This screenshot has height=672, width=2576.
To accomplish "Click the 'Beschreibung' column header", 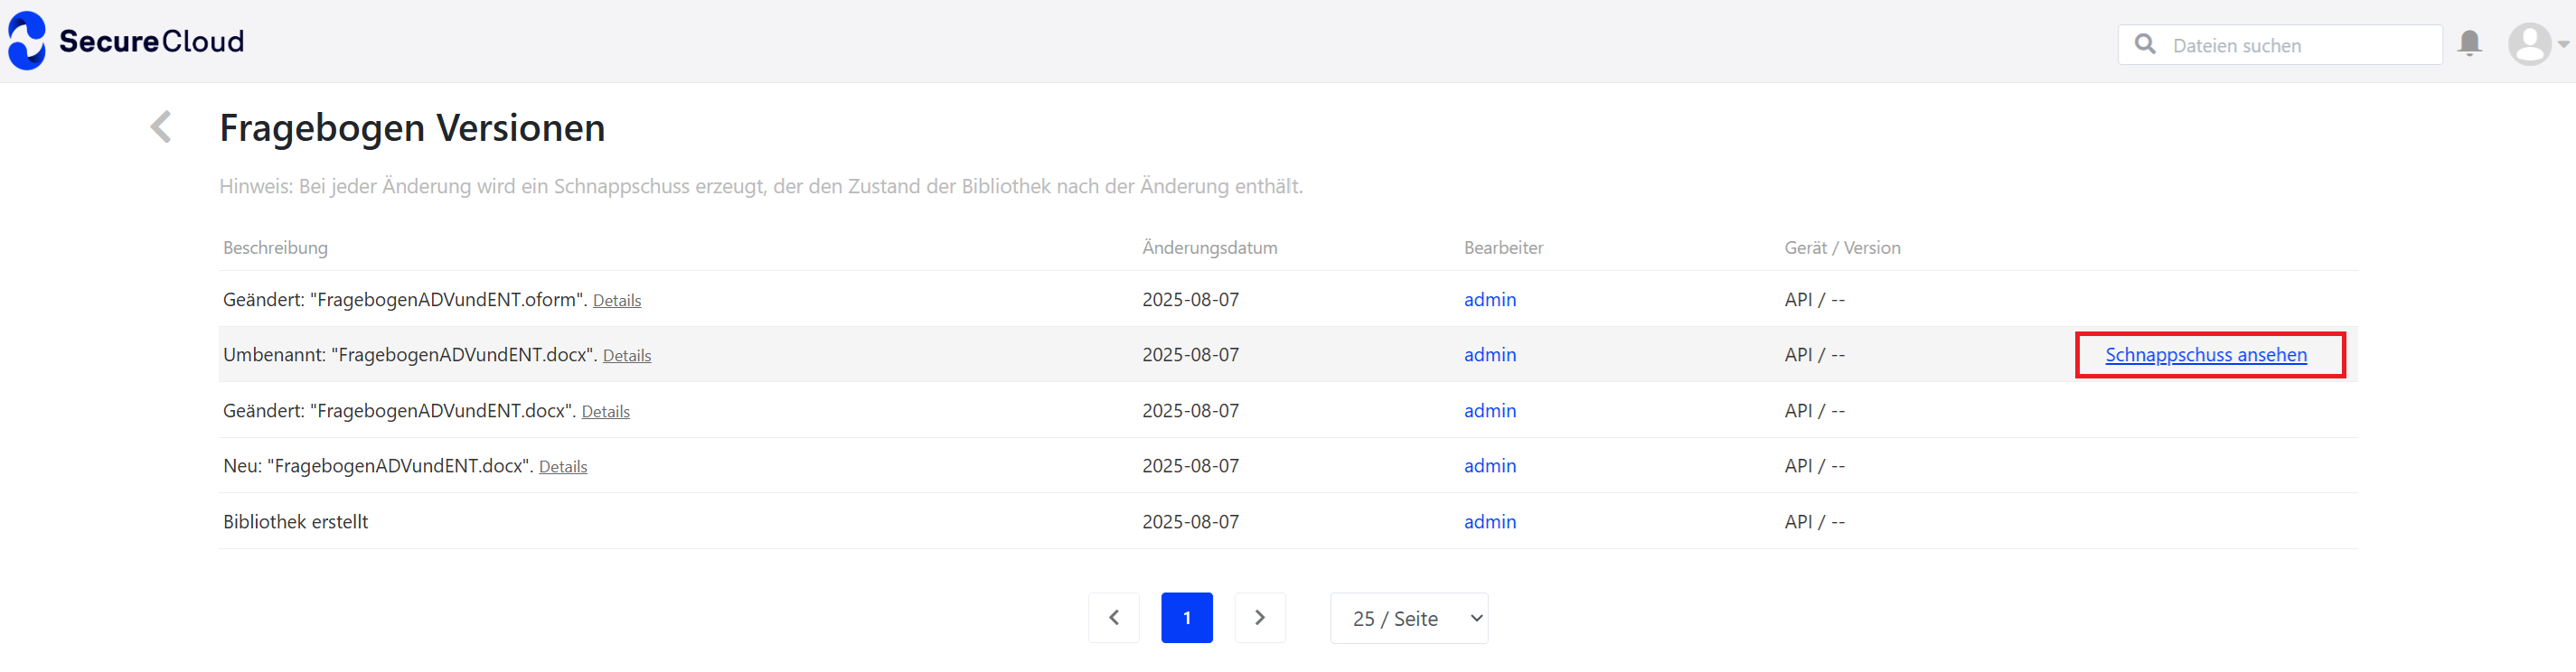I will tap(275, 248).
